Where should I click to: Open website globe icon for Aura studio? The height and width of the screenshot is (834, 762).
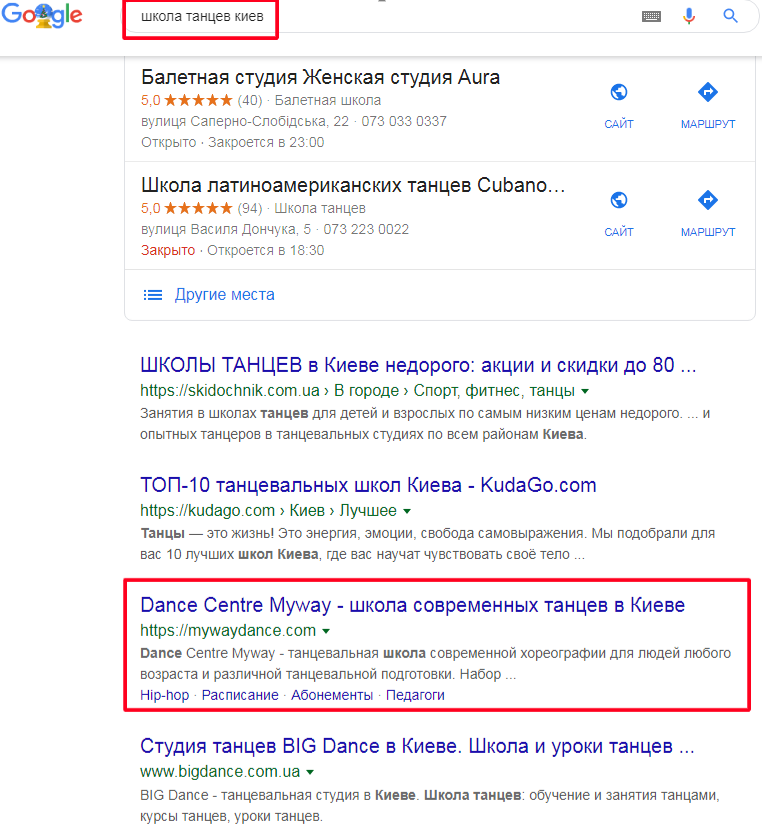[x=618, y=93]
